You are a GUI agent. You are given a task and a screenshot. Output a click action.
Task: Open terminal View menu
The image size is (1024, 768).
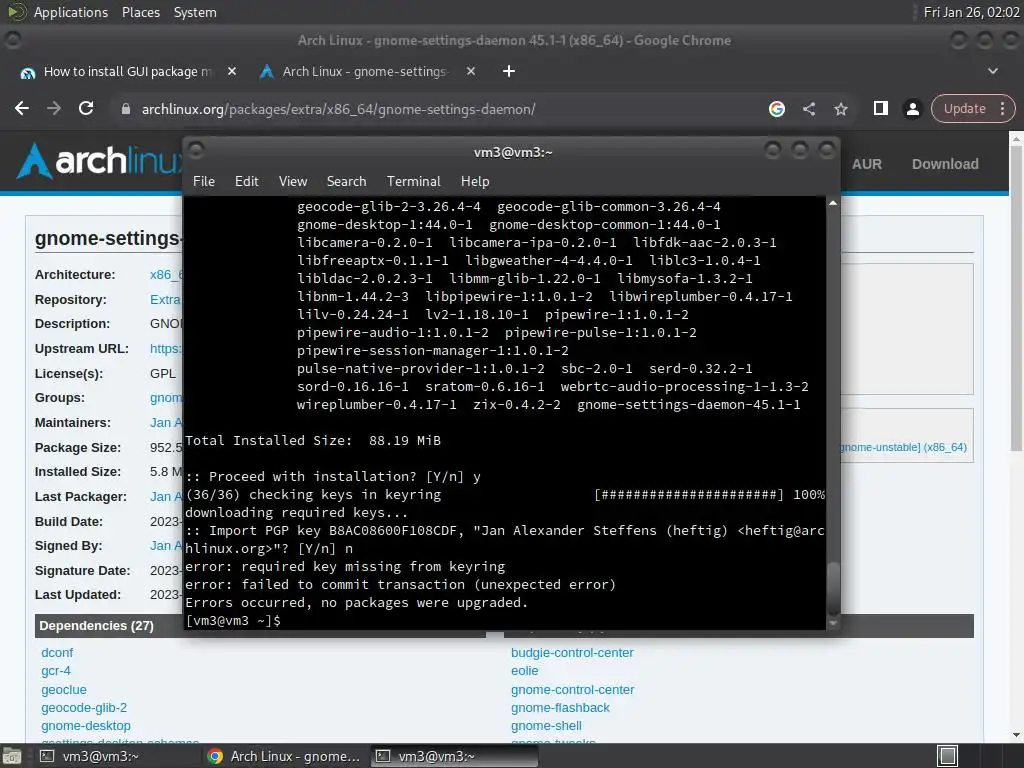[293, 181]
